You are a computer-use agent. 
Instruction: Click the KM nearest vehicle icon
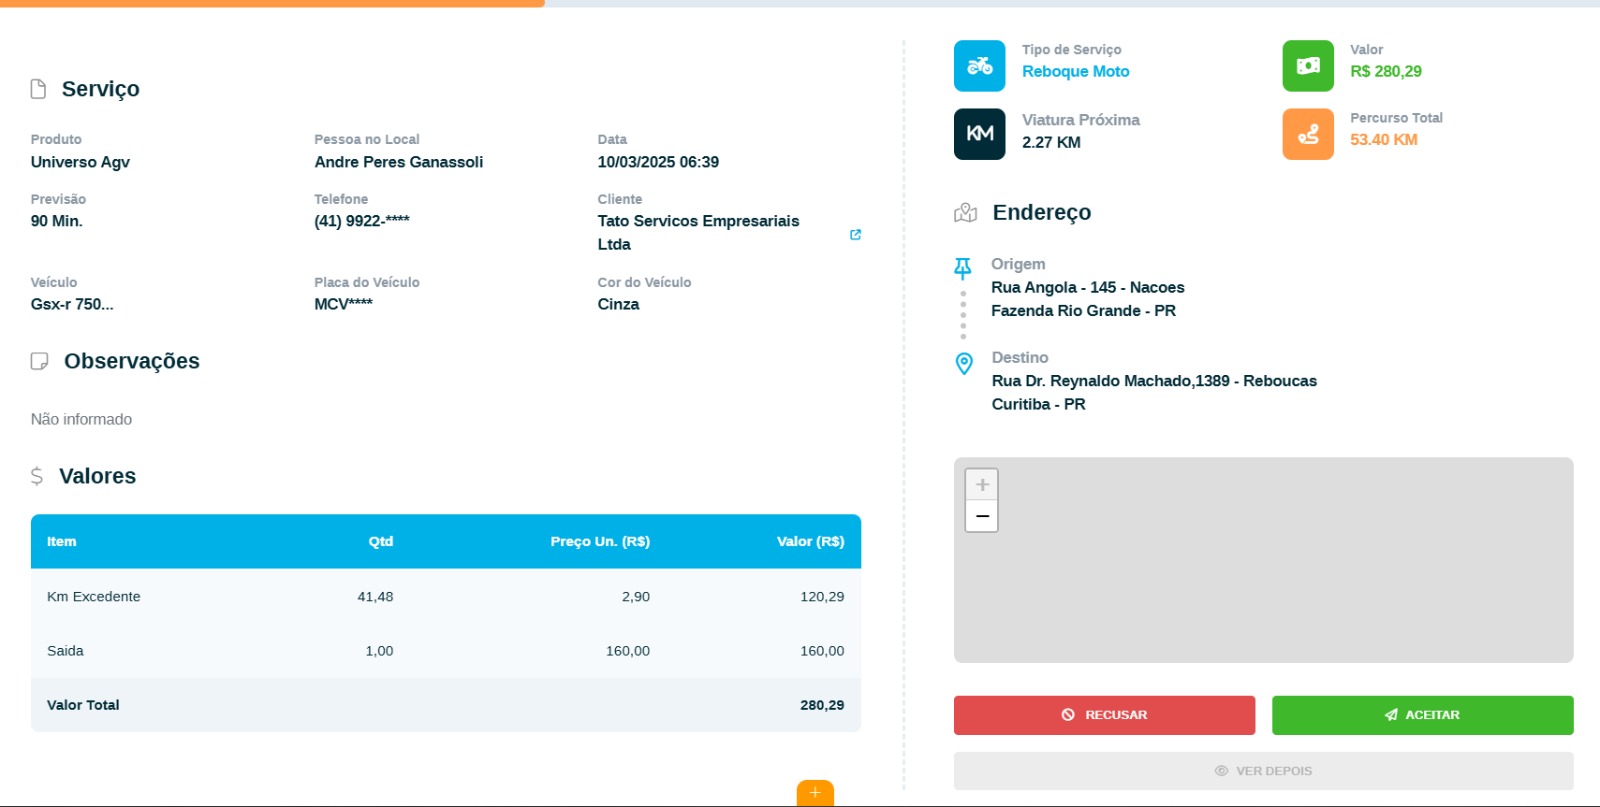tap(979, 134)
